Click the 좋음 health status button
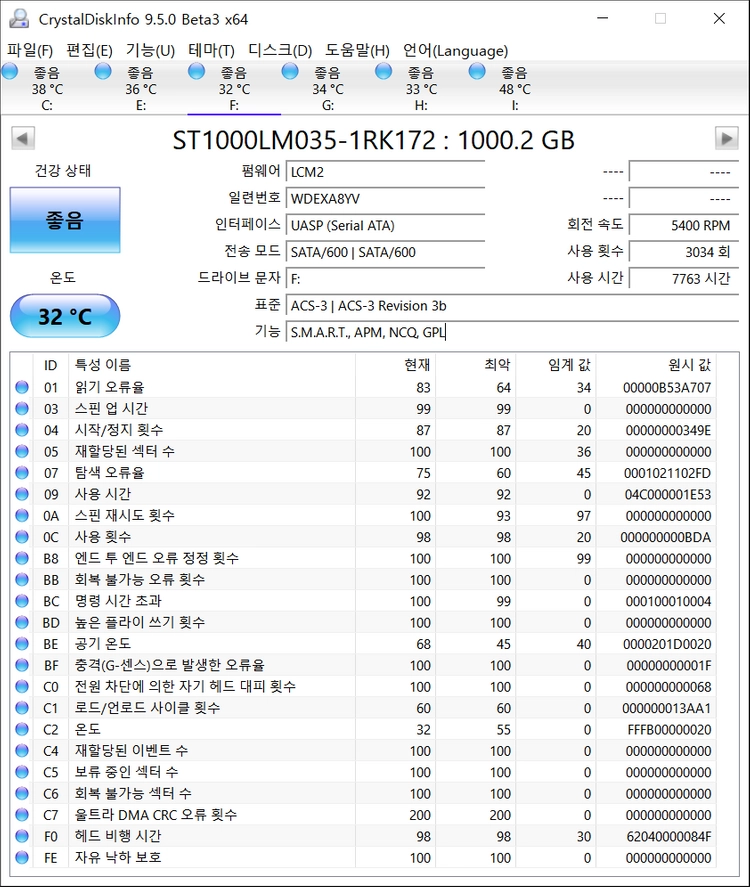750x887 pixels. tap(65, 220)
